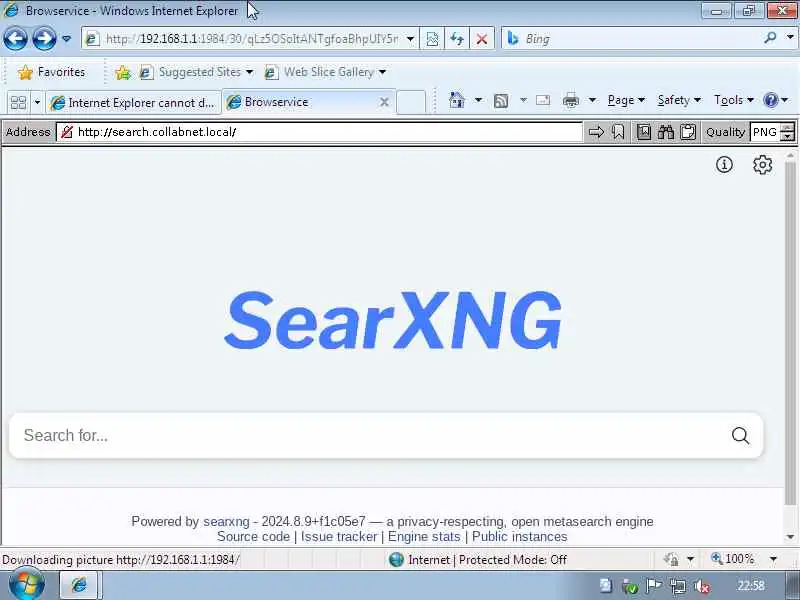Click the crossed-out lock security icon
800x600 pixels.
(67, 132)
